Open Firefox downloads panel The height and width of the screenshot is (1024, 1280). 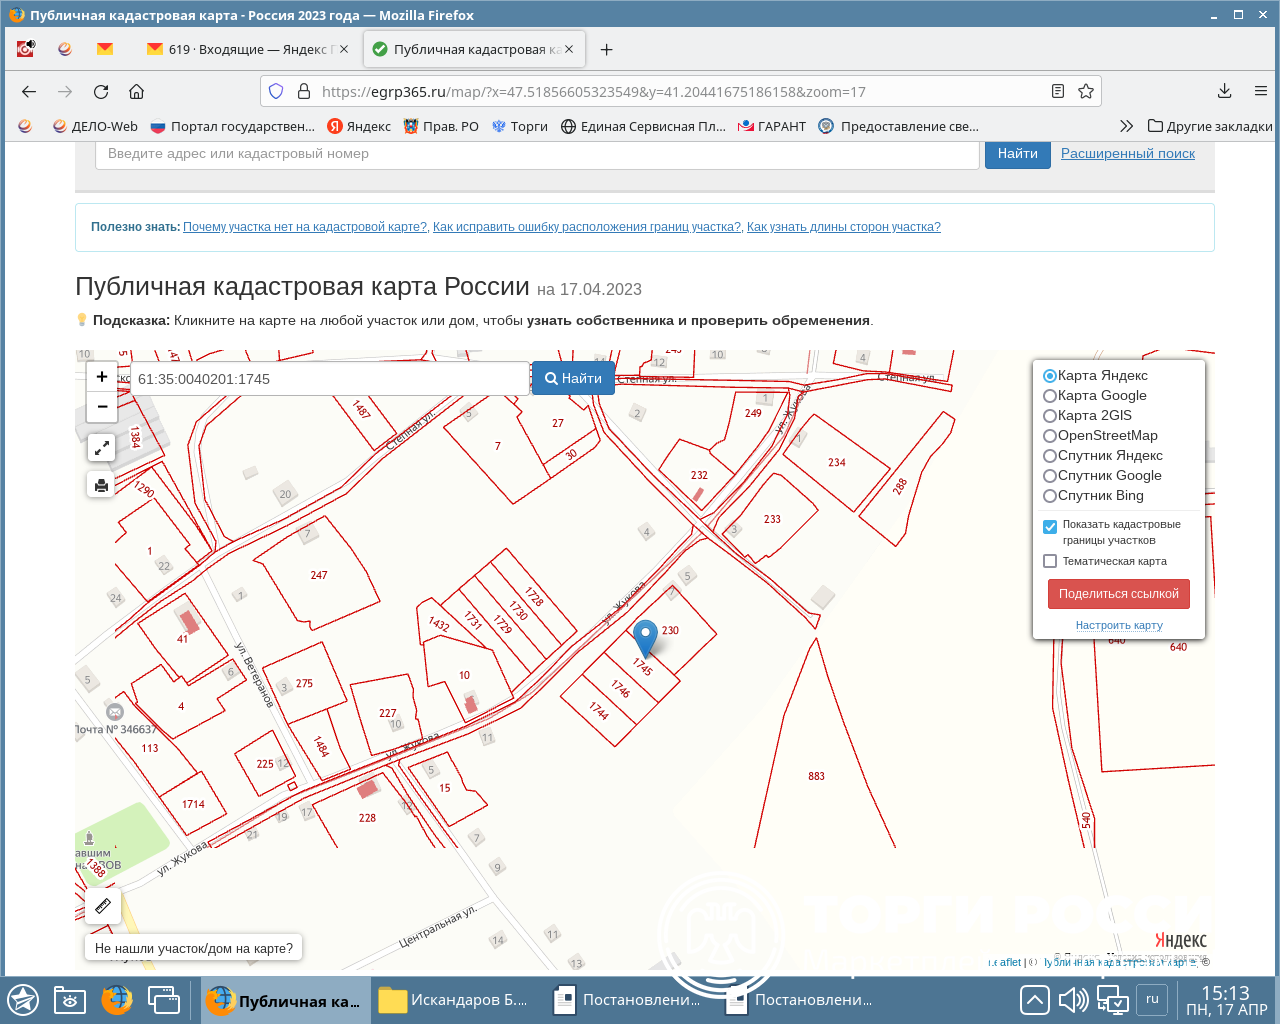[x=1224, y=91]
